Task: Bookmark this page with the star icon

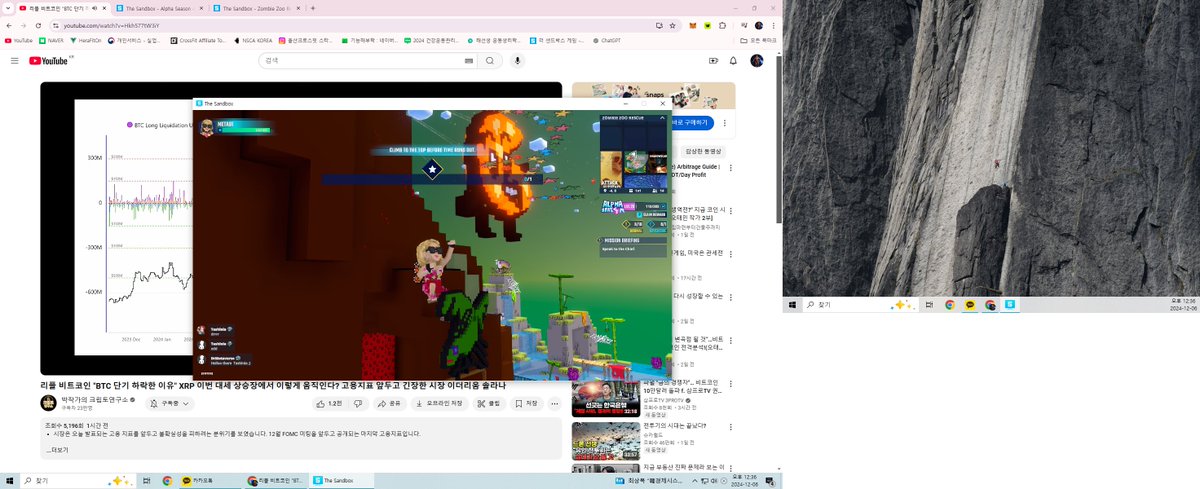Action: tap(672, 24)
